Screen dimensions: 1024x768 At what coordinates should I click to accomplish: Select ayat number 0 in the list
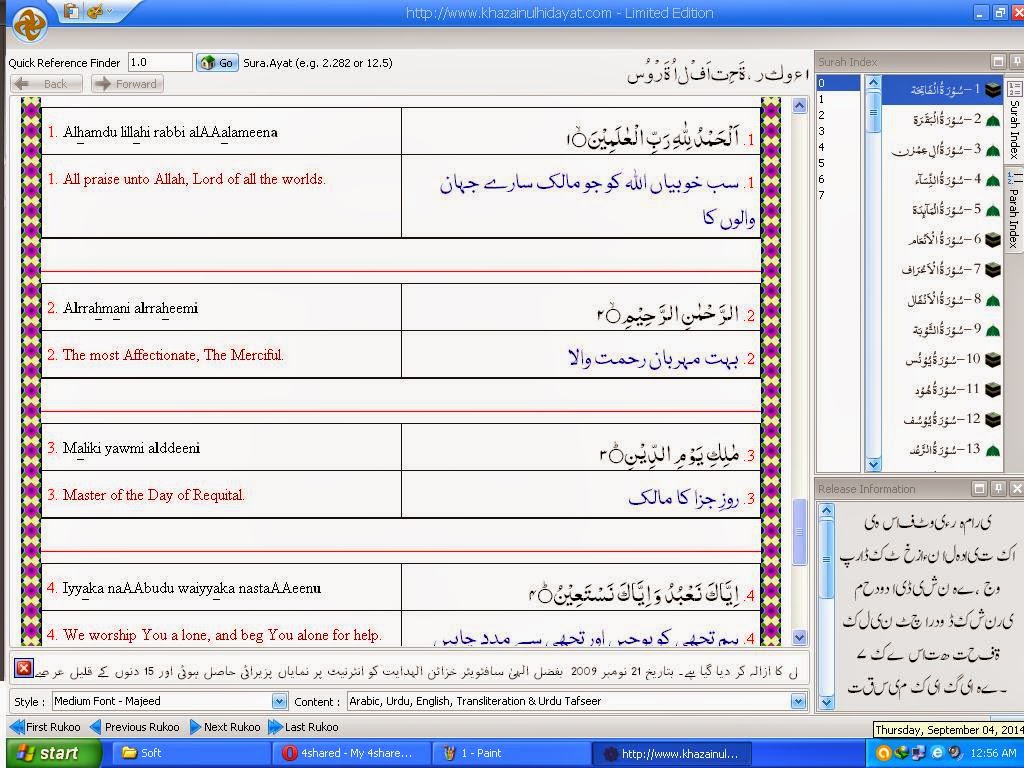pyautogui.click(x=838, y=83)
